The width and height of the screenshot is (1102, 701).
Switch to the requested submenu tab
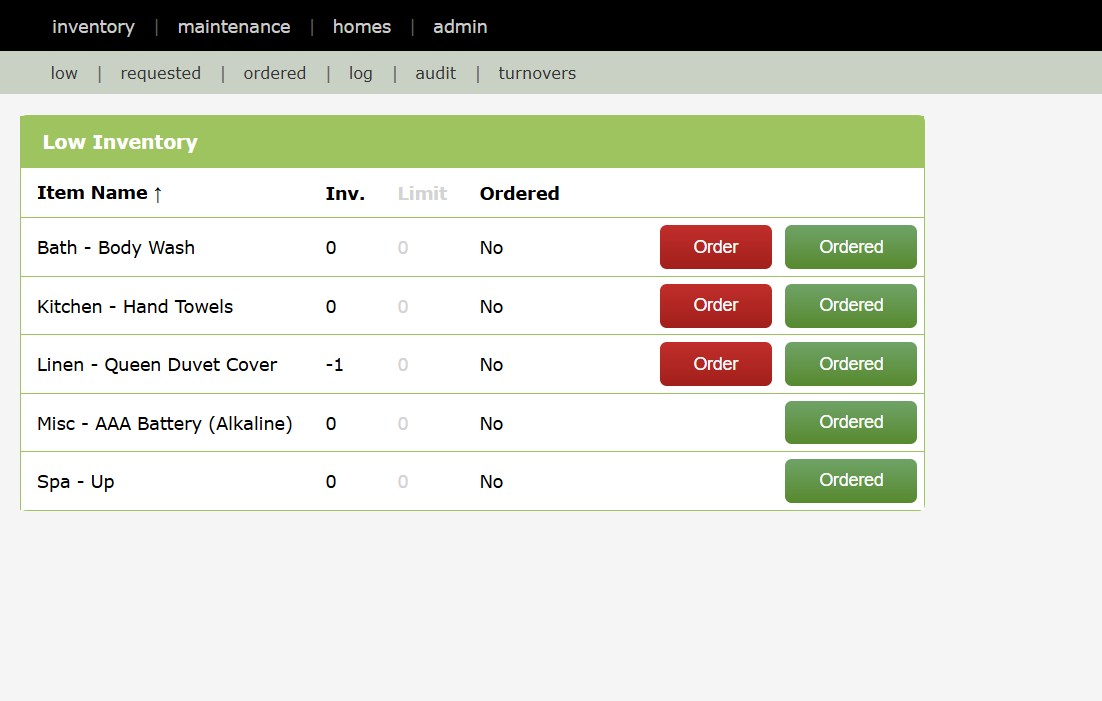click(x=160, y=73)
